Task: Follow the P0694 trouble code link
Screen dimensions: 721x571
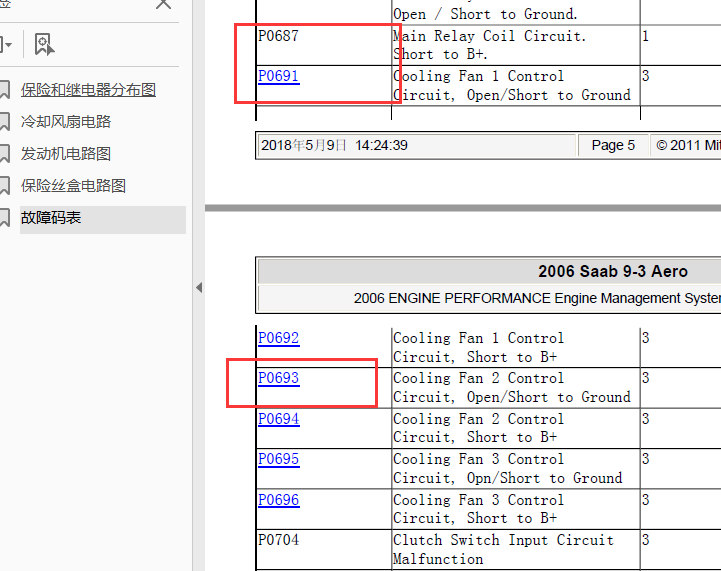Action: [x=279, y=419]
